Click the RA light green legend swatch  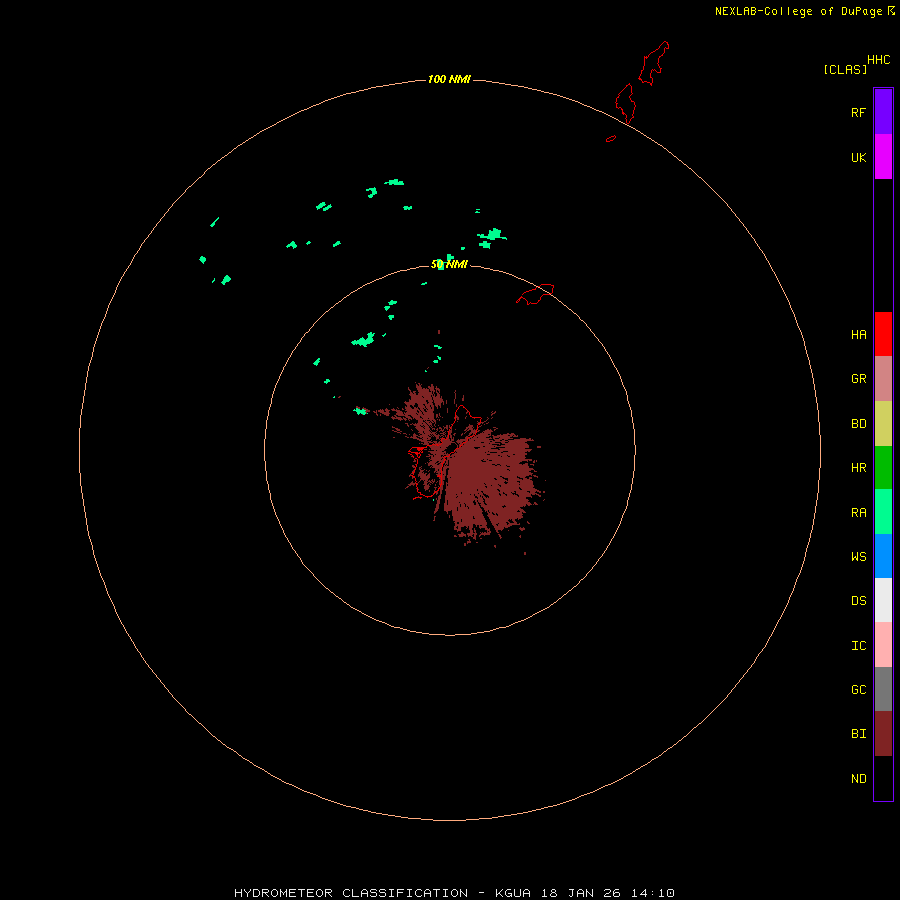[x=883, y=512]
